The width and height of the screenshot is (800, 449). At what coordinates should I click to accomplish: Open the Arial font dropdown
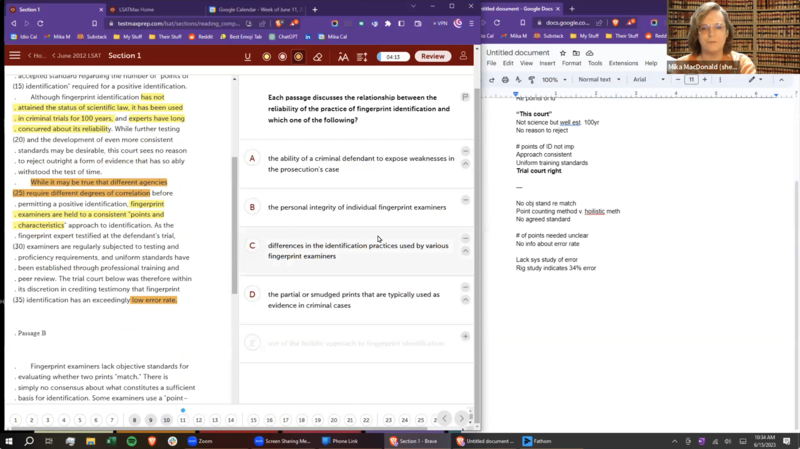pyautogui.click(x=646, y=80)
